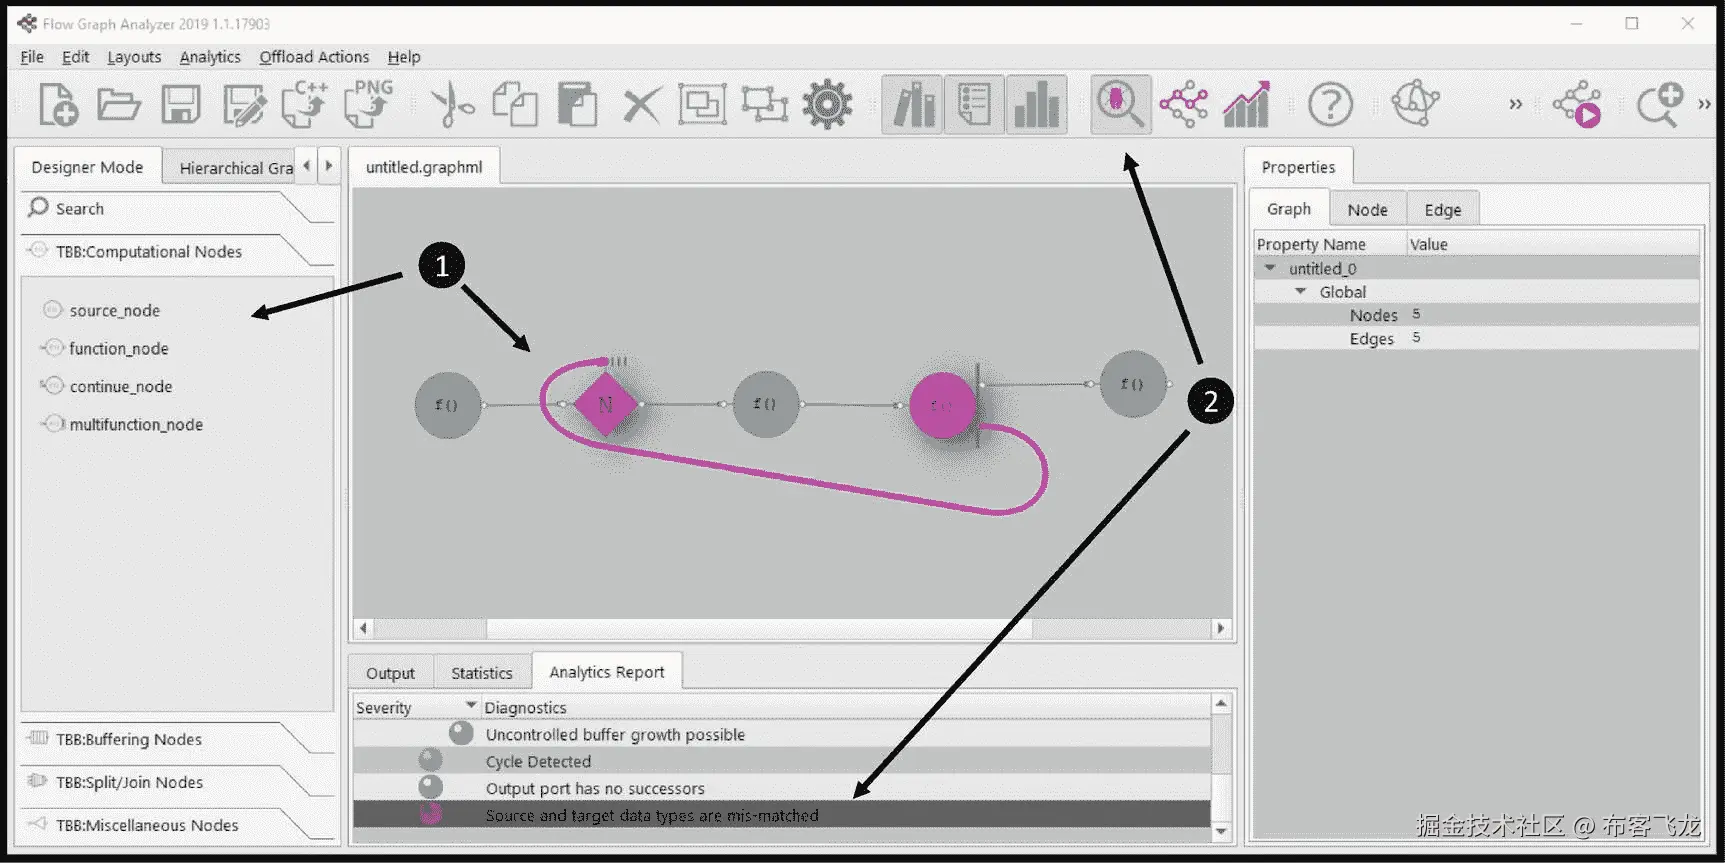Sort by Severity column dropdown arrow
The height and width of the screenshot is (863, 1725).
[x=470, y=706]
